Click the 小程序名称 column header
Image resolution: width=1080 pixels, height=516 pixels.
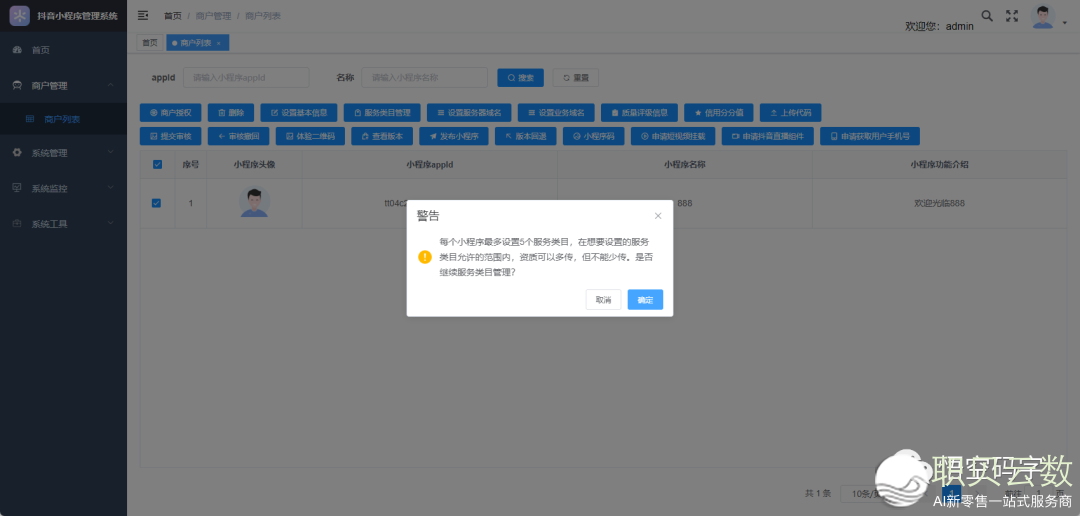pos(685,165)
